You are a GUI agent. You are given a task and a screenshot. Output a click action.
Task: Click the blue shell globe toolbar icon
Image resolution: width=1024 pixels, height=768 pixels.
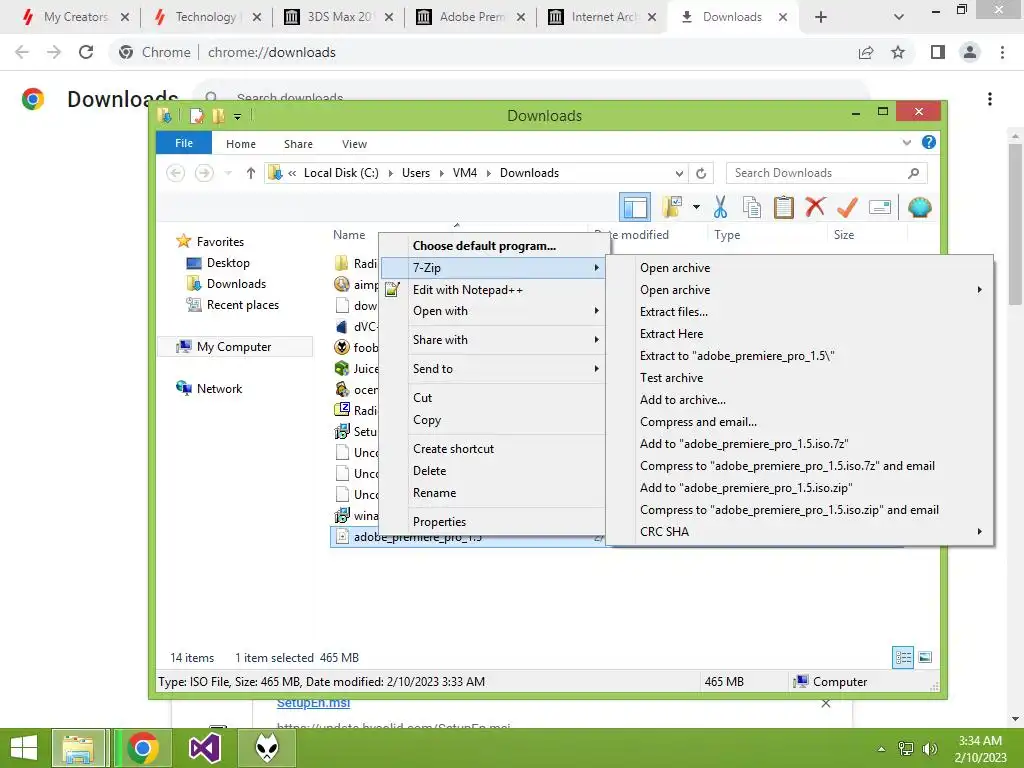920,208
